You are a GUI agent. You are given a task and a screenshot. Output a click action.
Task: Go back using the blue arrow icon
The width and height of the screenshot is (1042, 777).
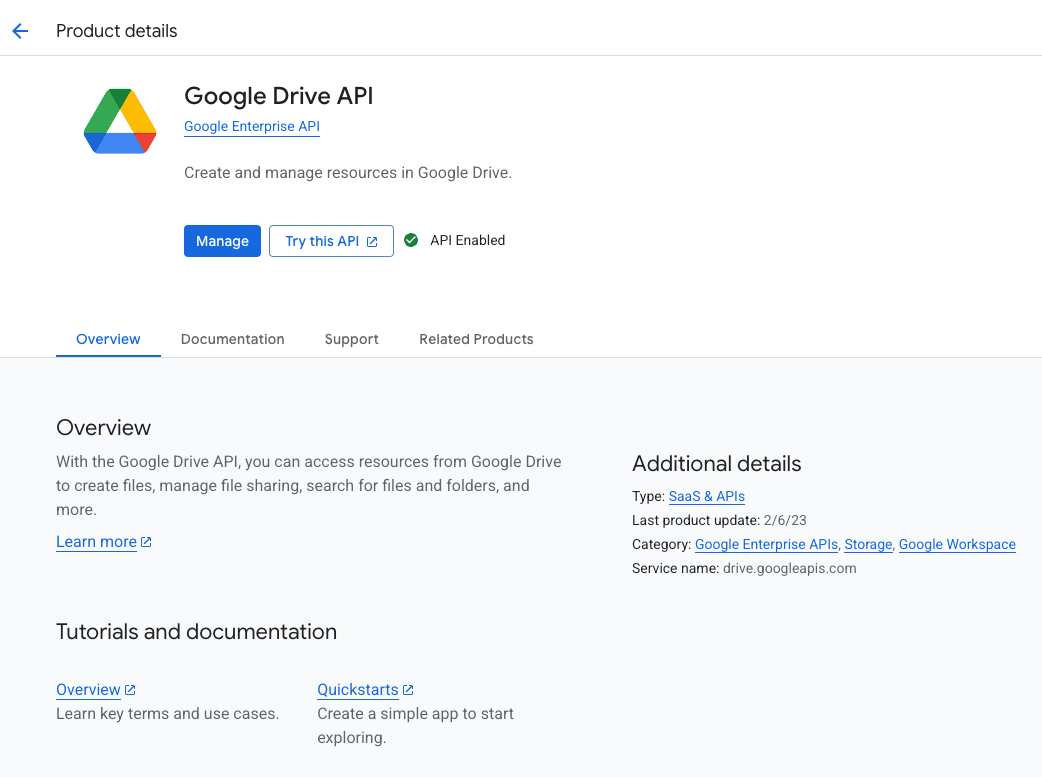click(x=21, y=31)
